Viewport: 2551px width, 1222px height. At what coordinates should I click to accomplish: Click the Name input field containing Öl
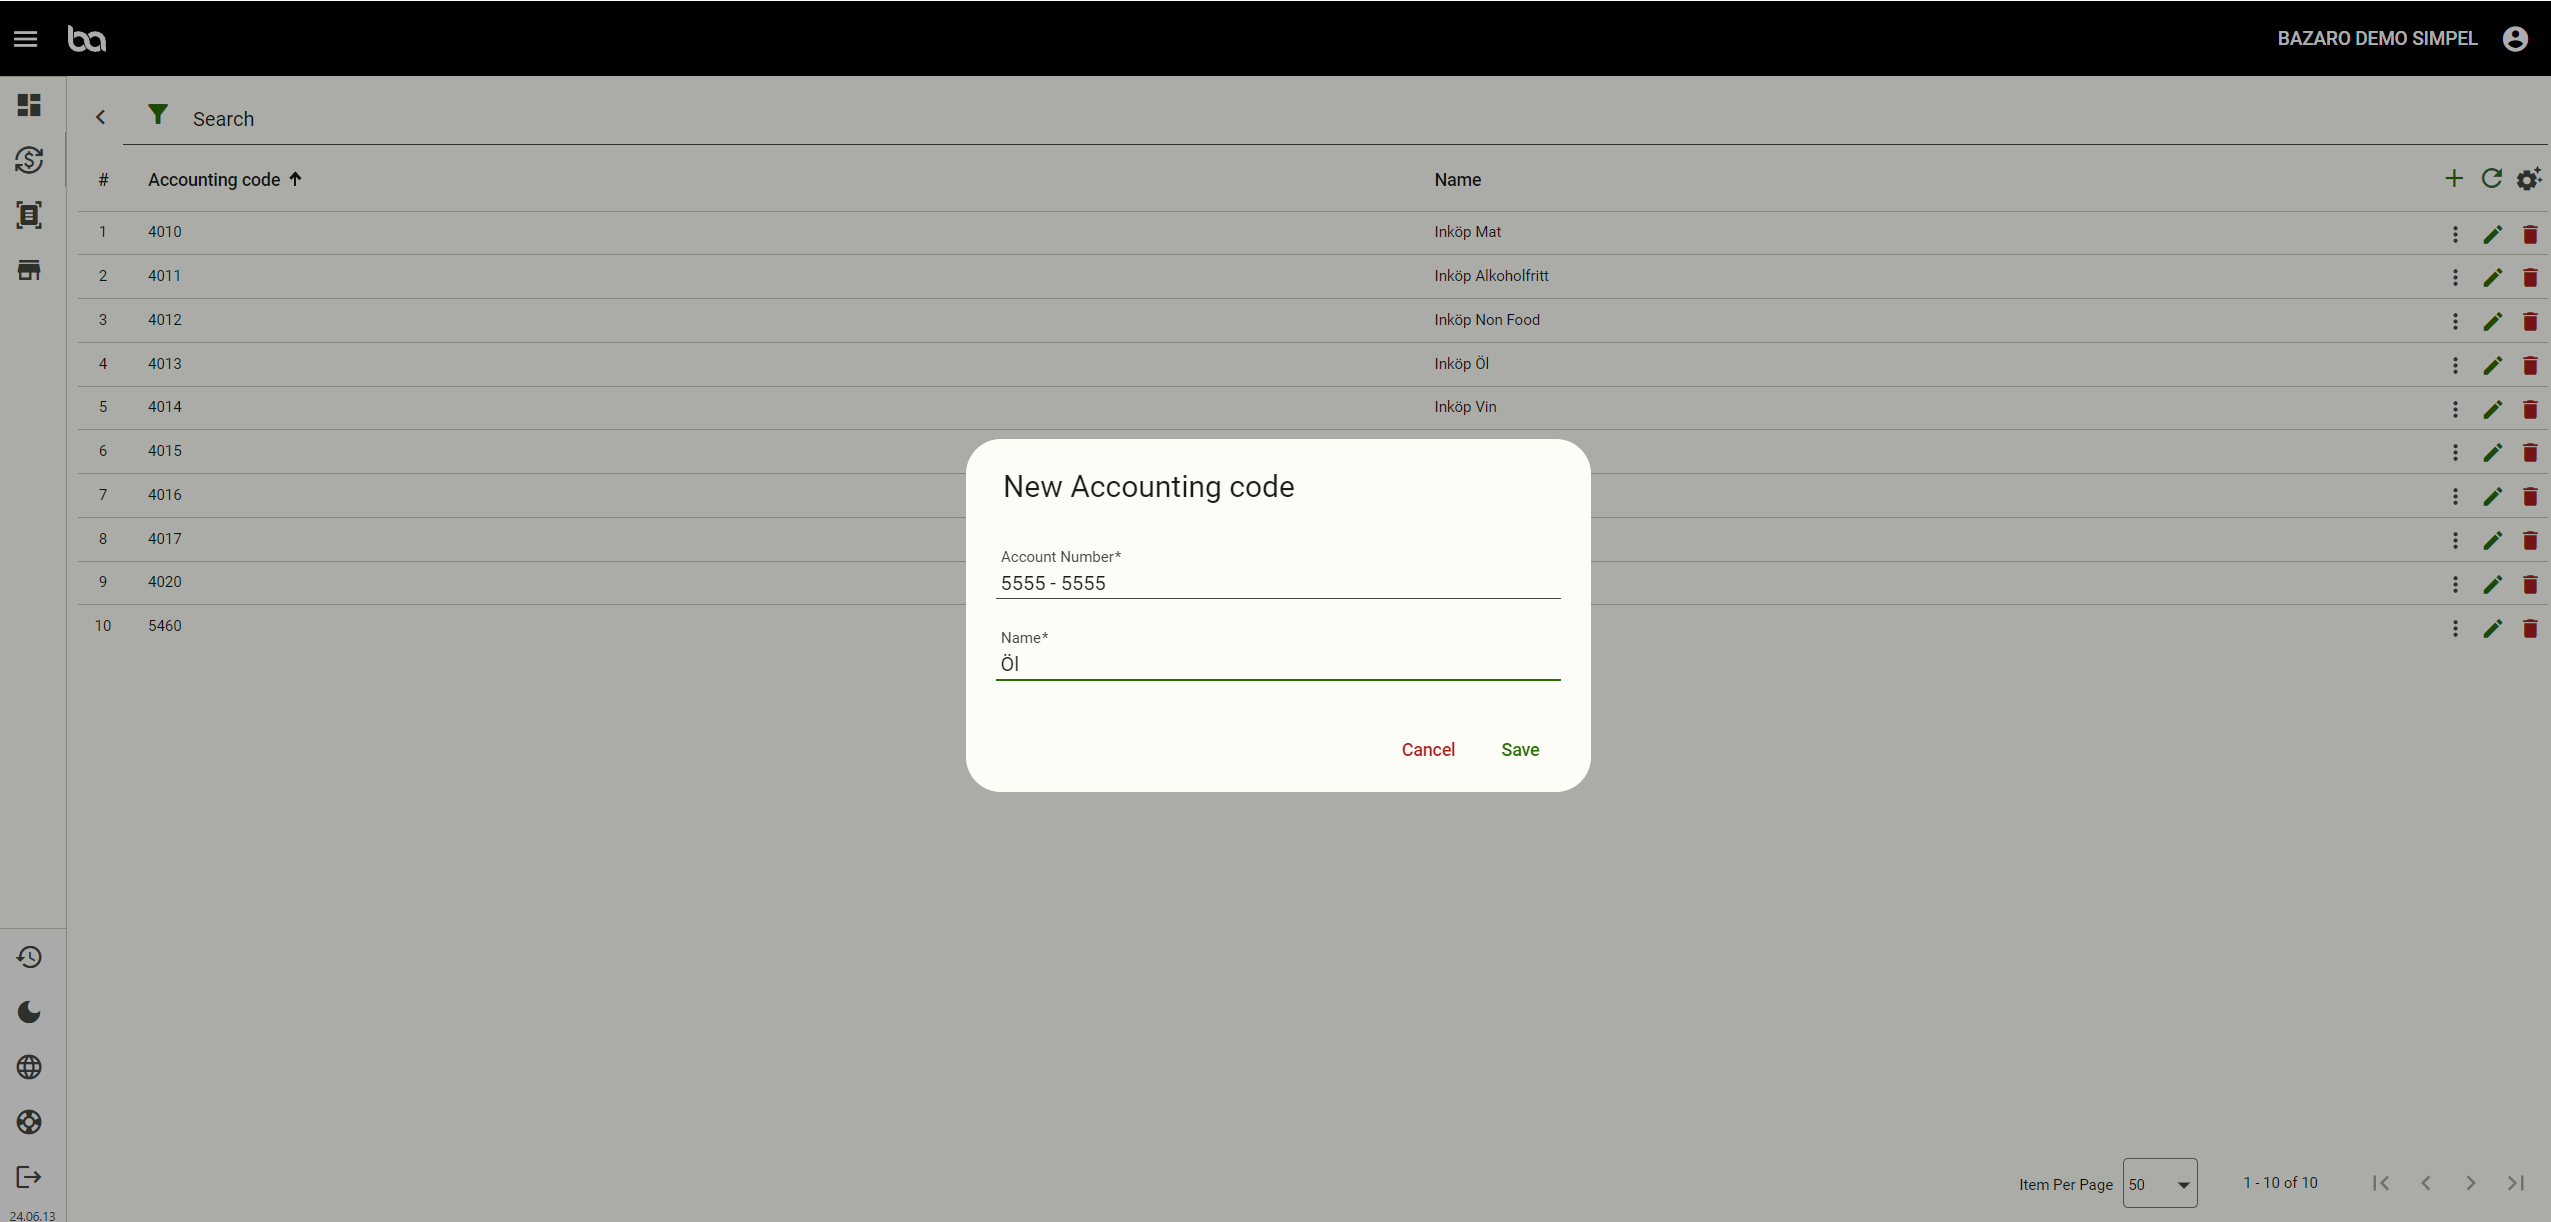1277,664
